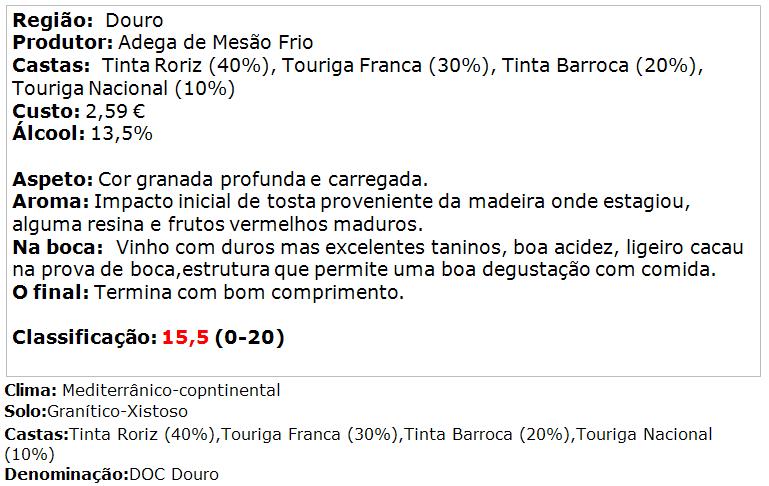
Task: Click the O final heading
Action: [51, 292]
